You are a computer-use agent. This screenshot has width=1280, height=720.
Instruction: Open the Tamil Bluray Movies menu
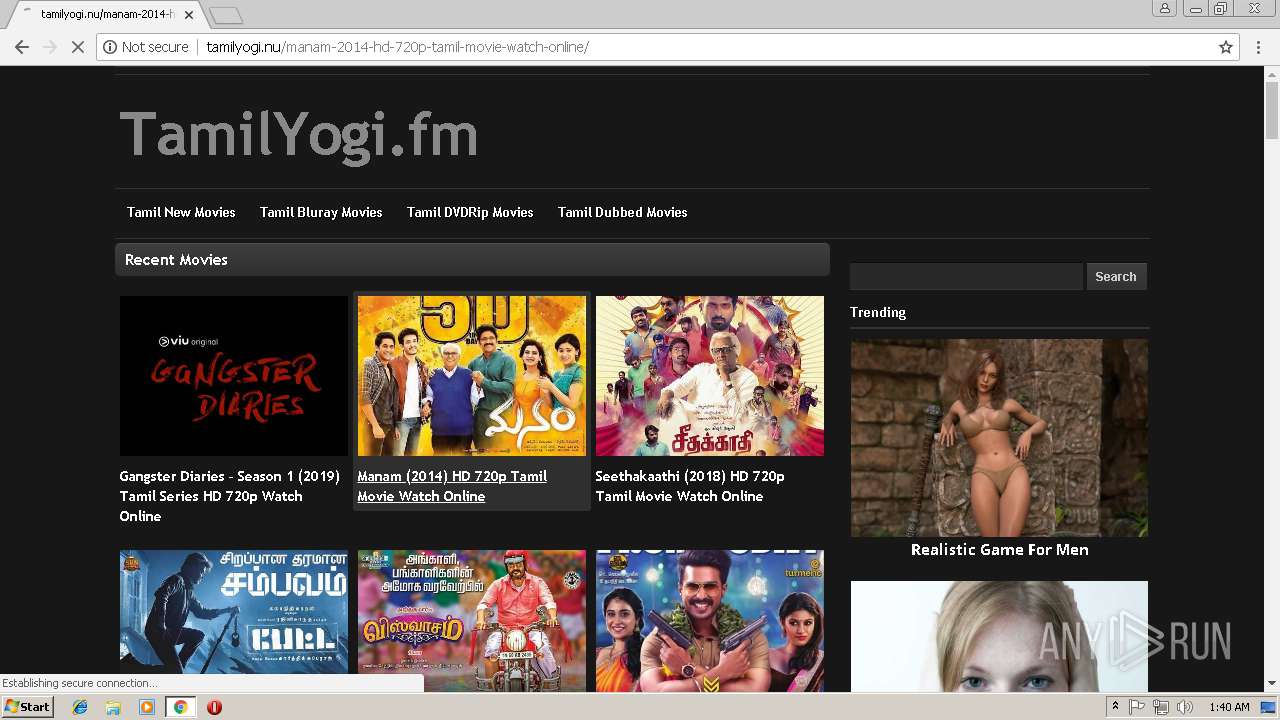tap(321, 212)
